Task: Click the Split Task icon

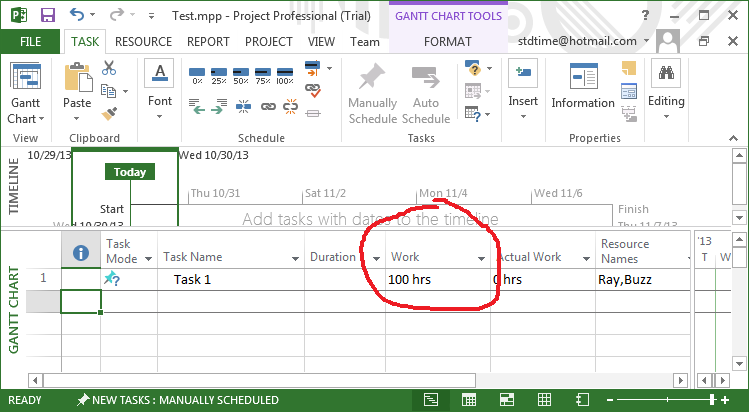Action: (244, 106)
